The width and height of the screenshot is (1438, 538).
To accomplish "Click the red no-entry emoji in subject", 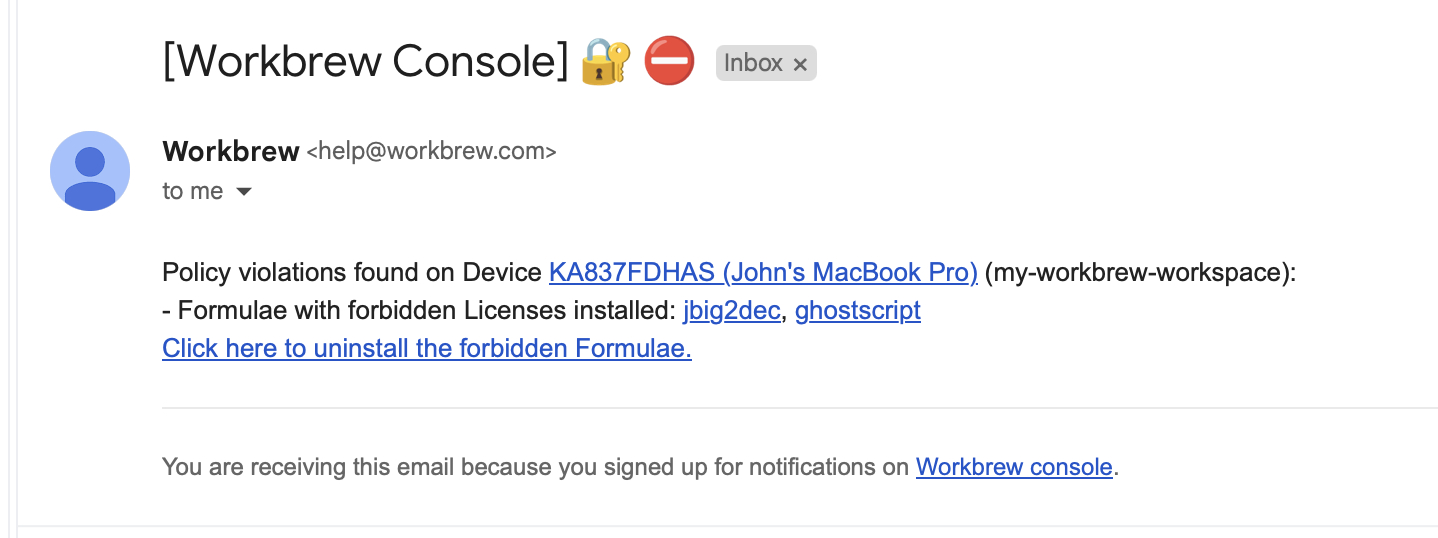I will 669,62.
